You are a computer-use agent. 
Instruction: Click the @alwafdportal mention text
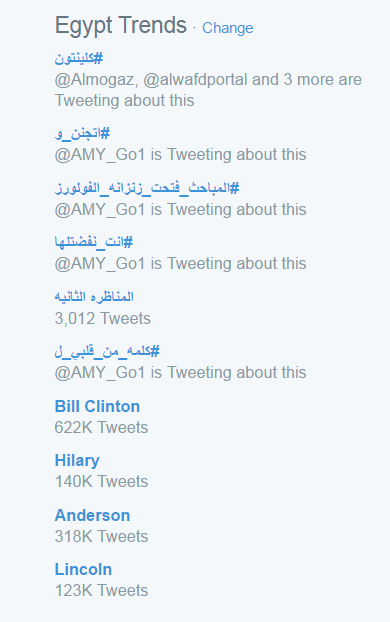tap(195, 80)
